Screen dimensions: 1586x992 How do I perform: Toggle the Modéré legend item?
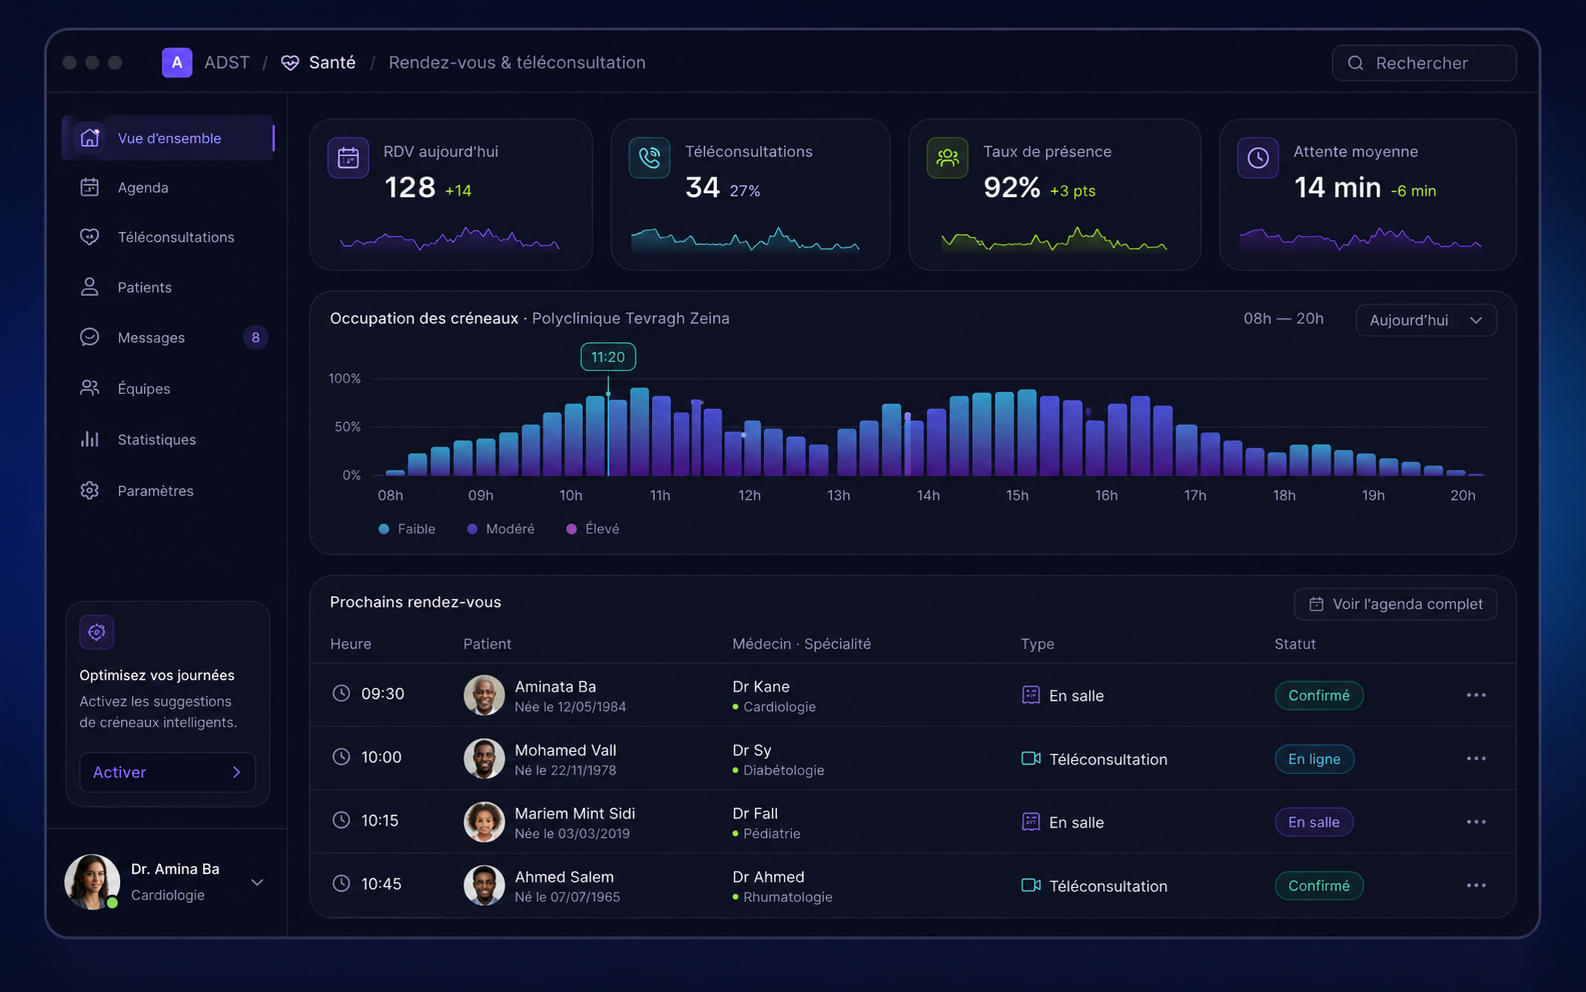point(501,529)
